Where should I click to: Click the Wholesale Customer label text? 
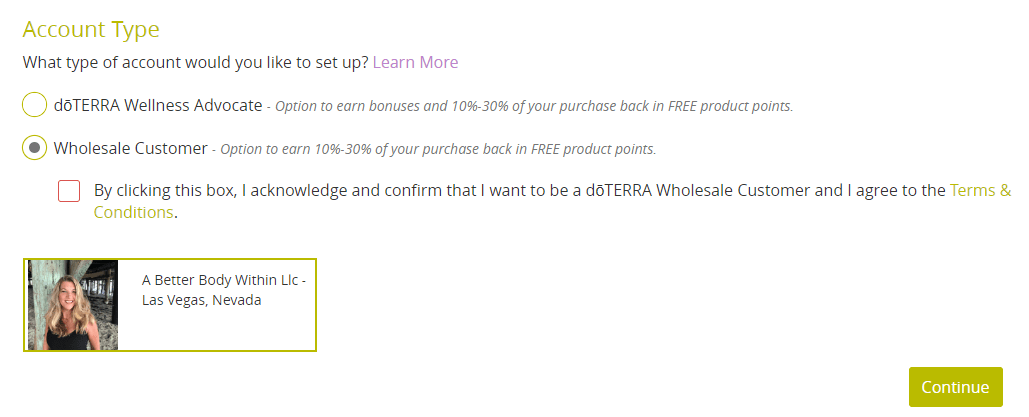131,148
